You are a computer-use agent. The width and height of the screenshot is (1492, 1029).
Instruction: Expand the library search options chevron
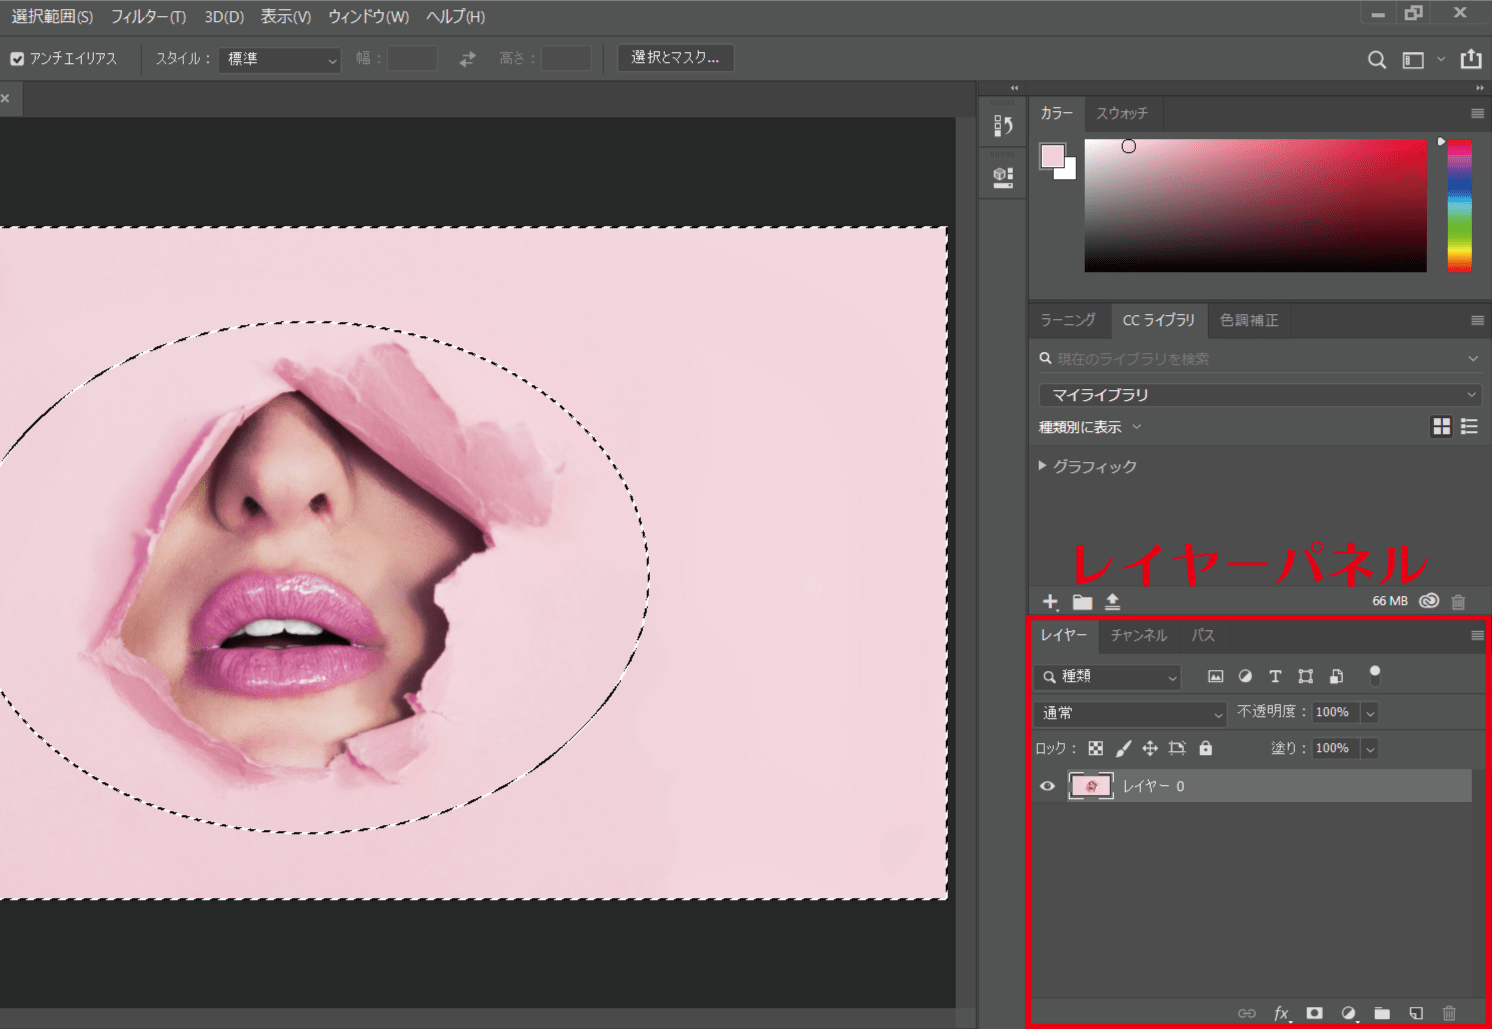(x=1472, y=359)
